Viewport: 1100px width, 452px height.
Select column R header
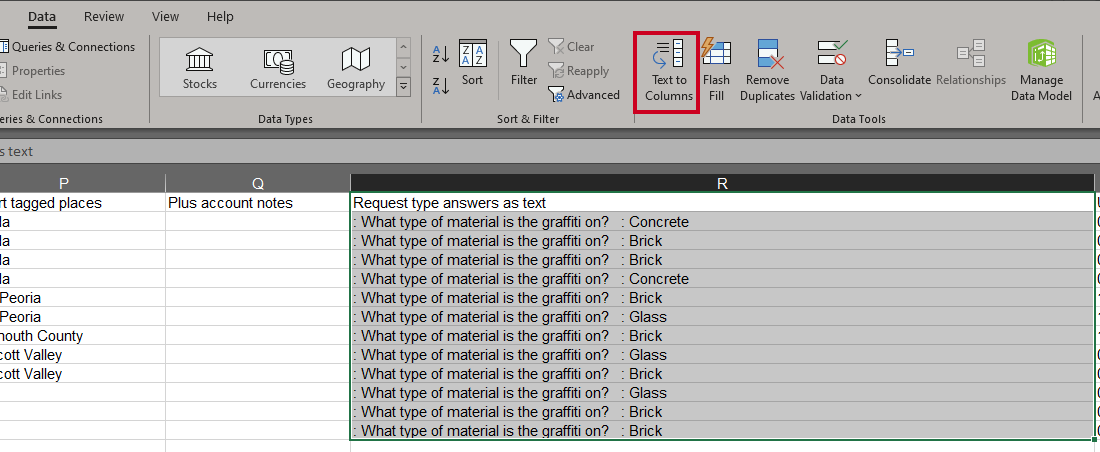click(722, 183)
